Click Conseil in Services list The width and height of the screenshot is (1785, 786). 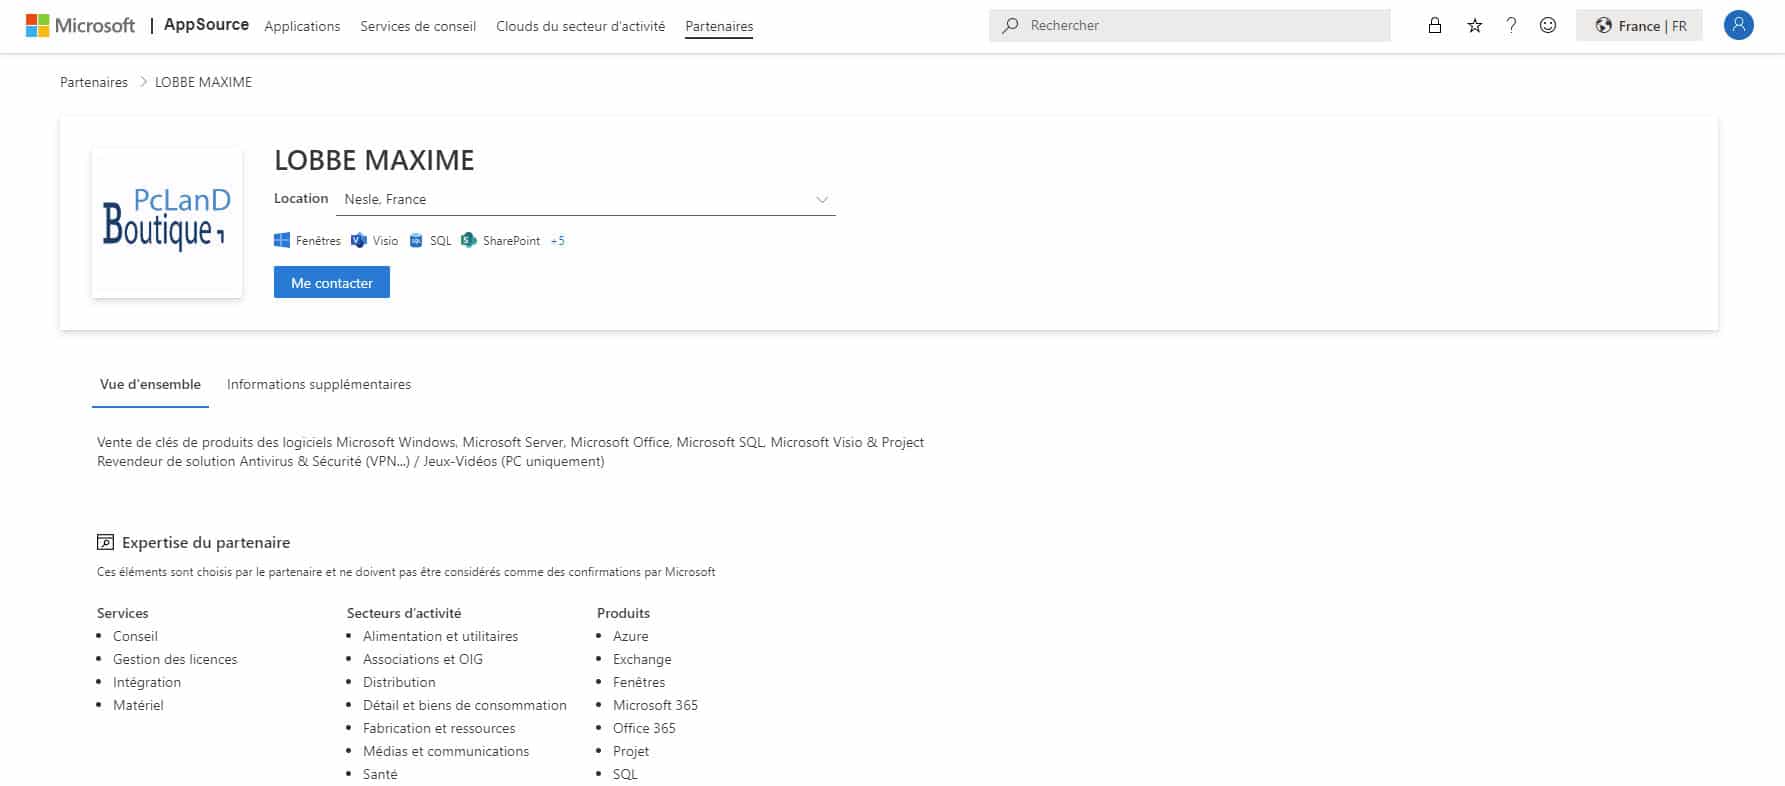coord(135,636)
